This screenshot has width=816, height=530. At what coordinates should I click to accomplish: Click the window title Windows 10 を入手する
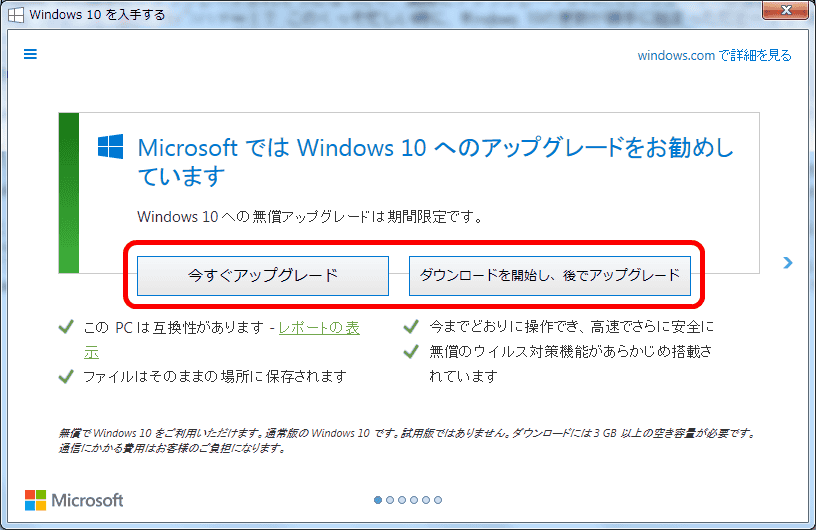(x=97, y=15)
